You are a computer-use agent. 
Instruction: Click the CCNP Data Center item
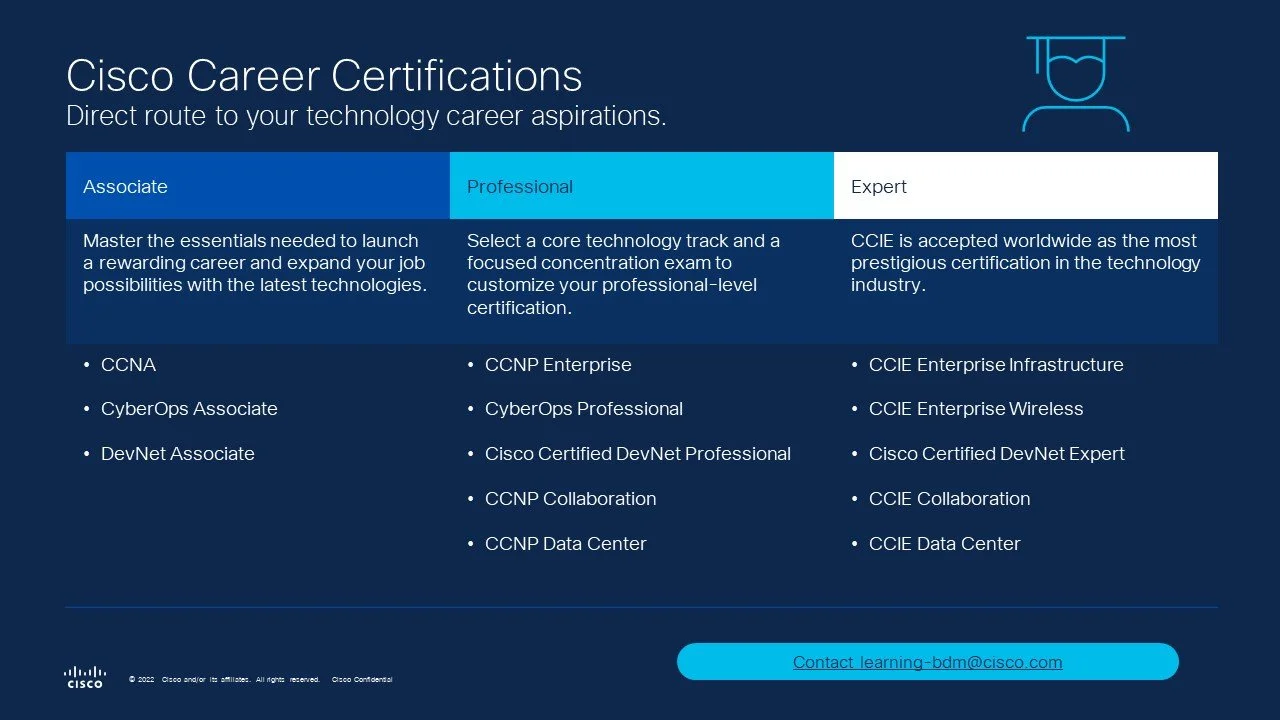click(x=566, y=544)
